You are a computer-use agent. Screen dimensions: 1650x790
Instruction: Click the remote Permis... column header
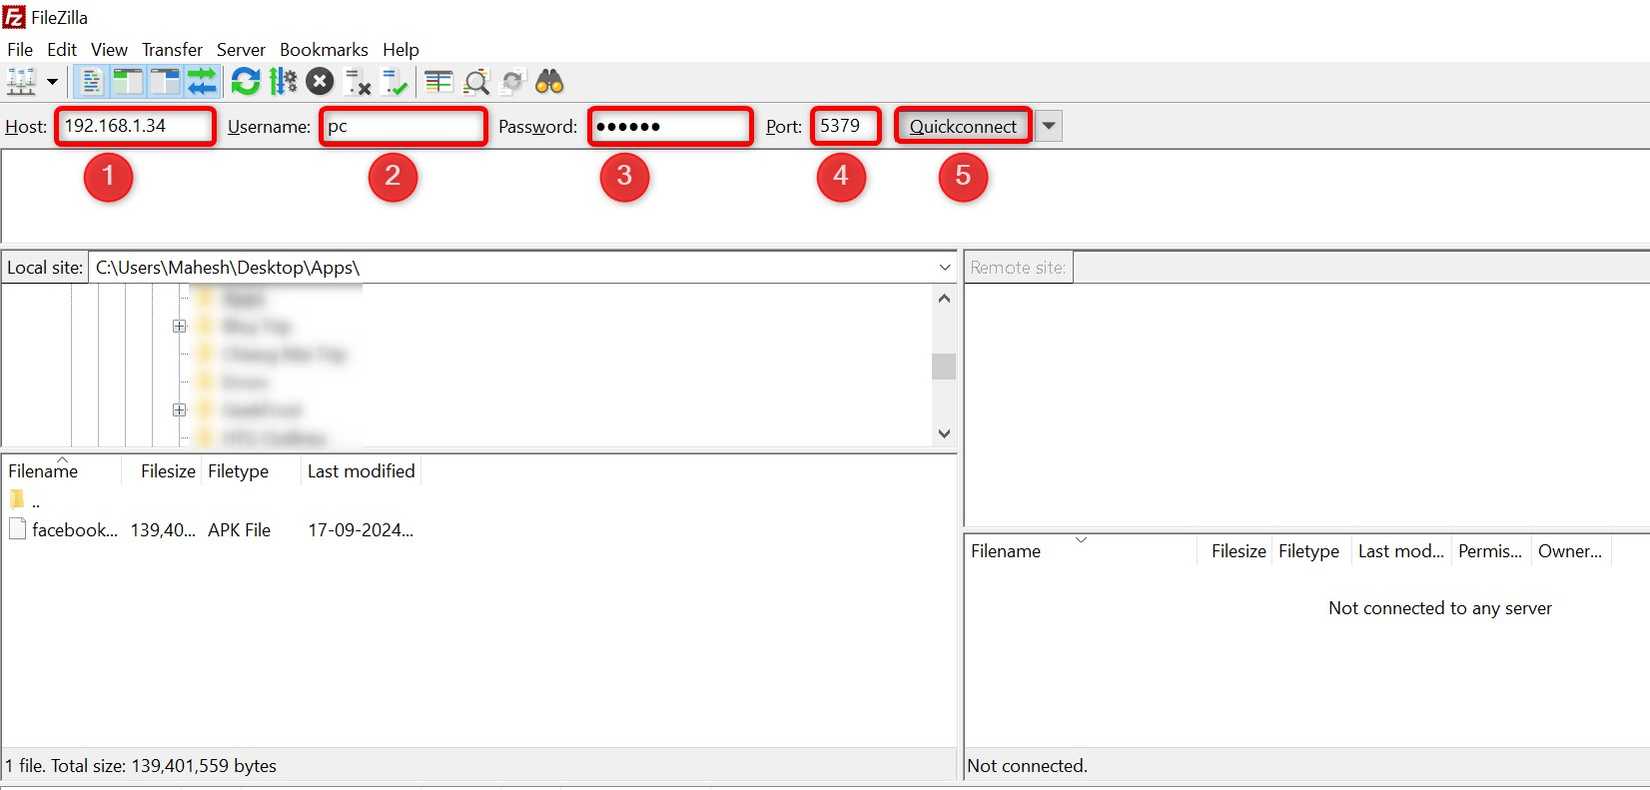pyautogui.click(x=1490, y=551)
